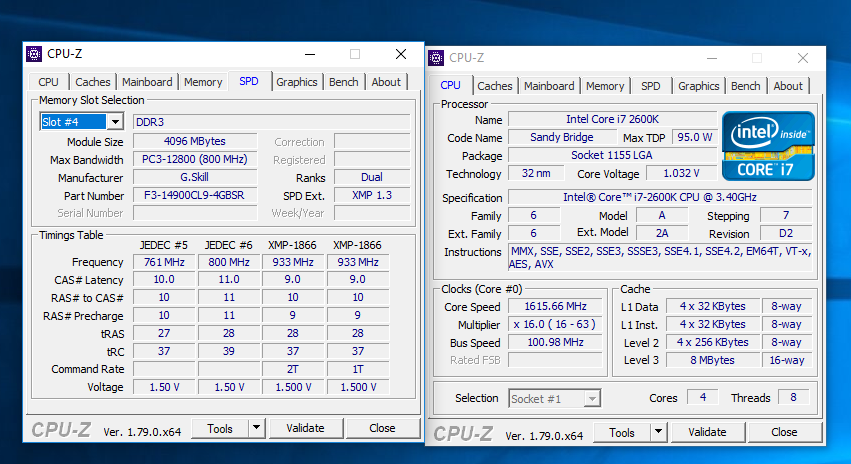Select the CPU tab in right window
This screenshot has width=851, height=464.
[x=450, y=85]
